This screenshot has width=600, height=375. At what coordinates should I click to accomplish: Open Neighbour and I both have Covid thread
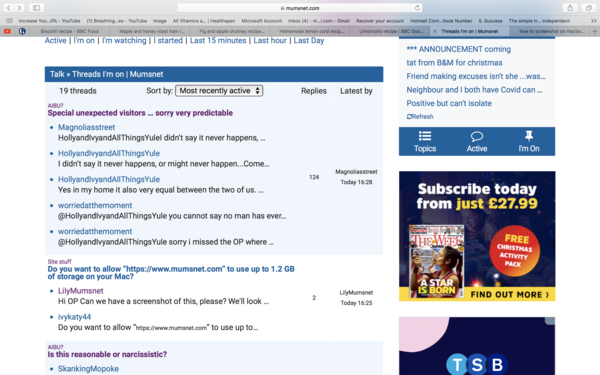(474, 90)
